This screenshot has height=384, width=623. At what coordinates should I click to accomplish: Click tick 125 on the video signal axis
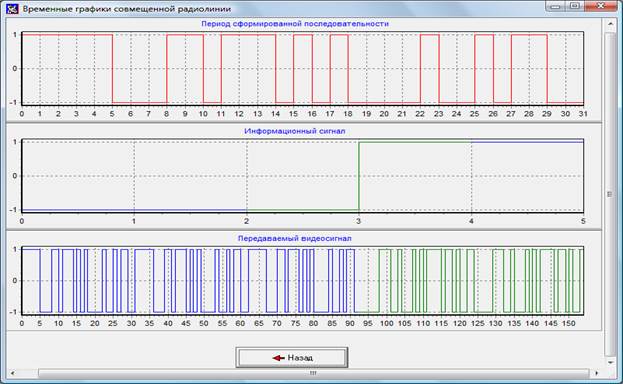click(477, 323)
